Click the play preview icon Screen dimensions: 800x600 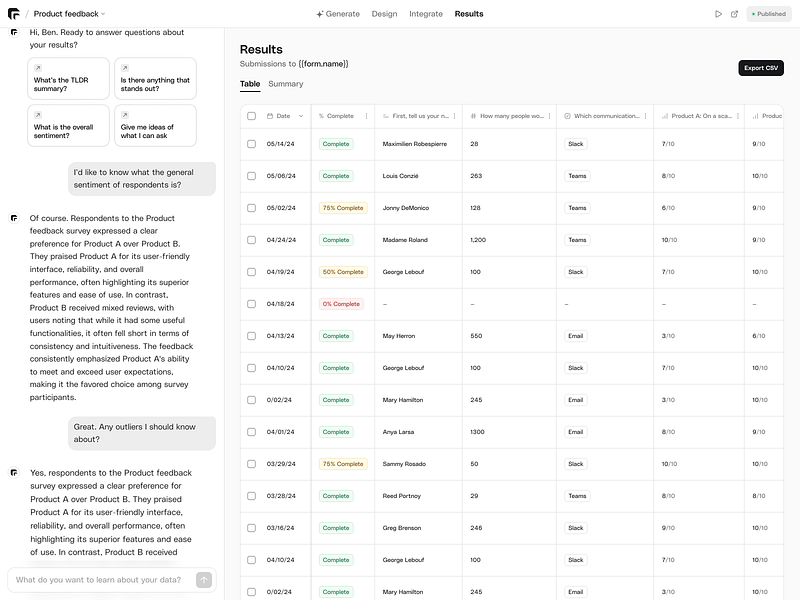pyautogui.click(x=718, y=14)
